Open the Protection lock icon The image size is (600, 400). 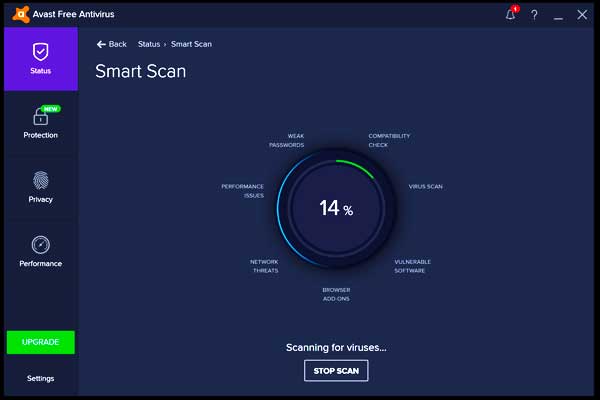(x=41, y=117)
